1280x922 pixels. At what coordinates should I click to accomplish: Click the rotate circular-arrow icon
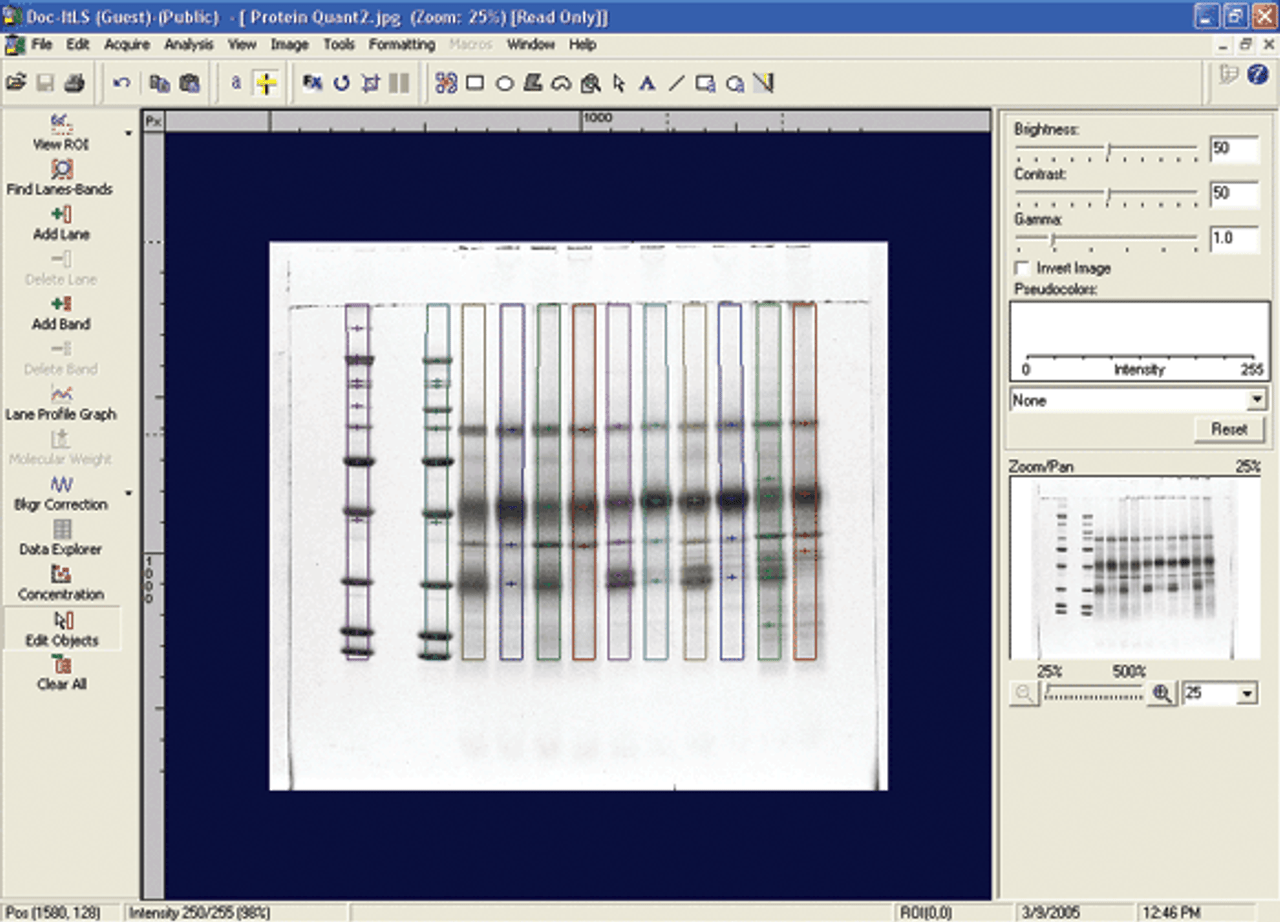341,83
